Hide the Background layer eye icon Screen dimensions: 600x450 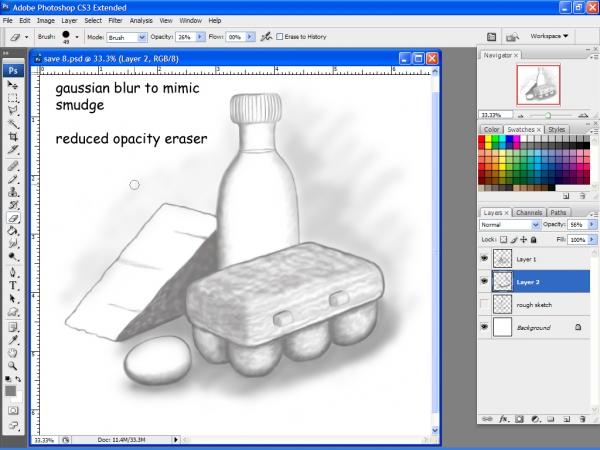tap(484, 327)
